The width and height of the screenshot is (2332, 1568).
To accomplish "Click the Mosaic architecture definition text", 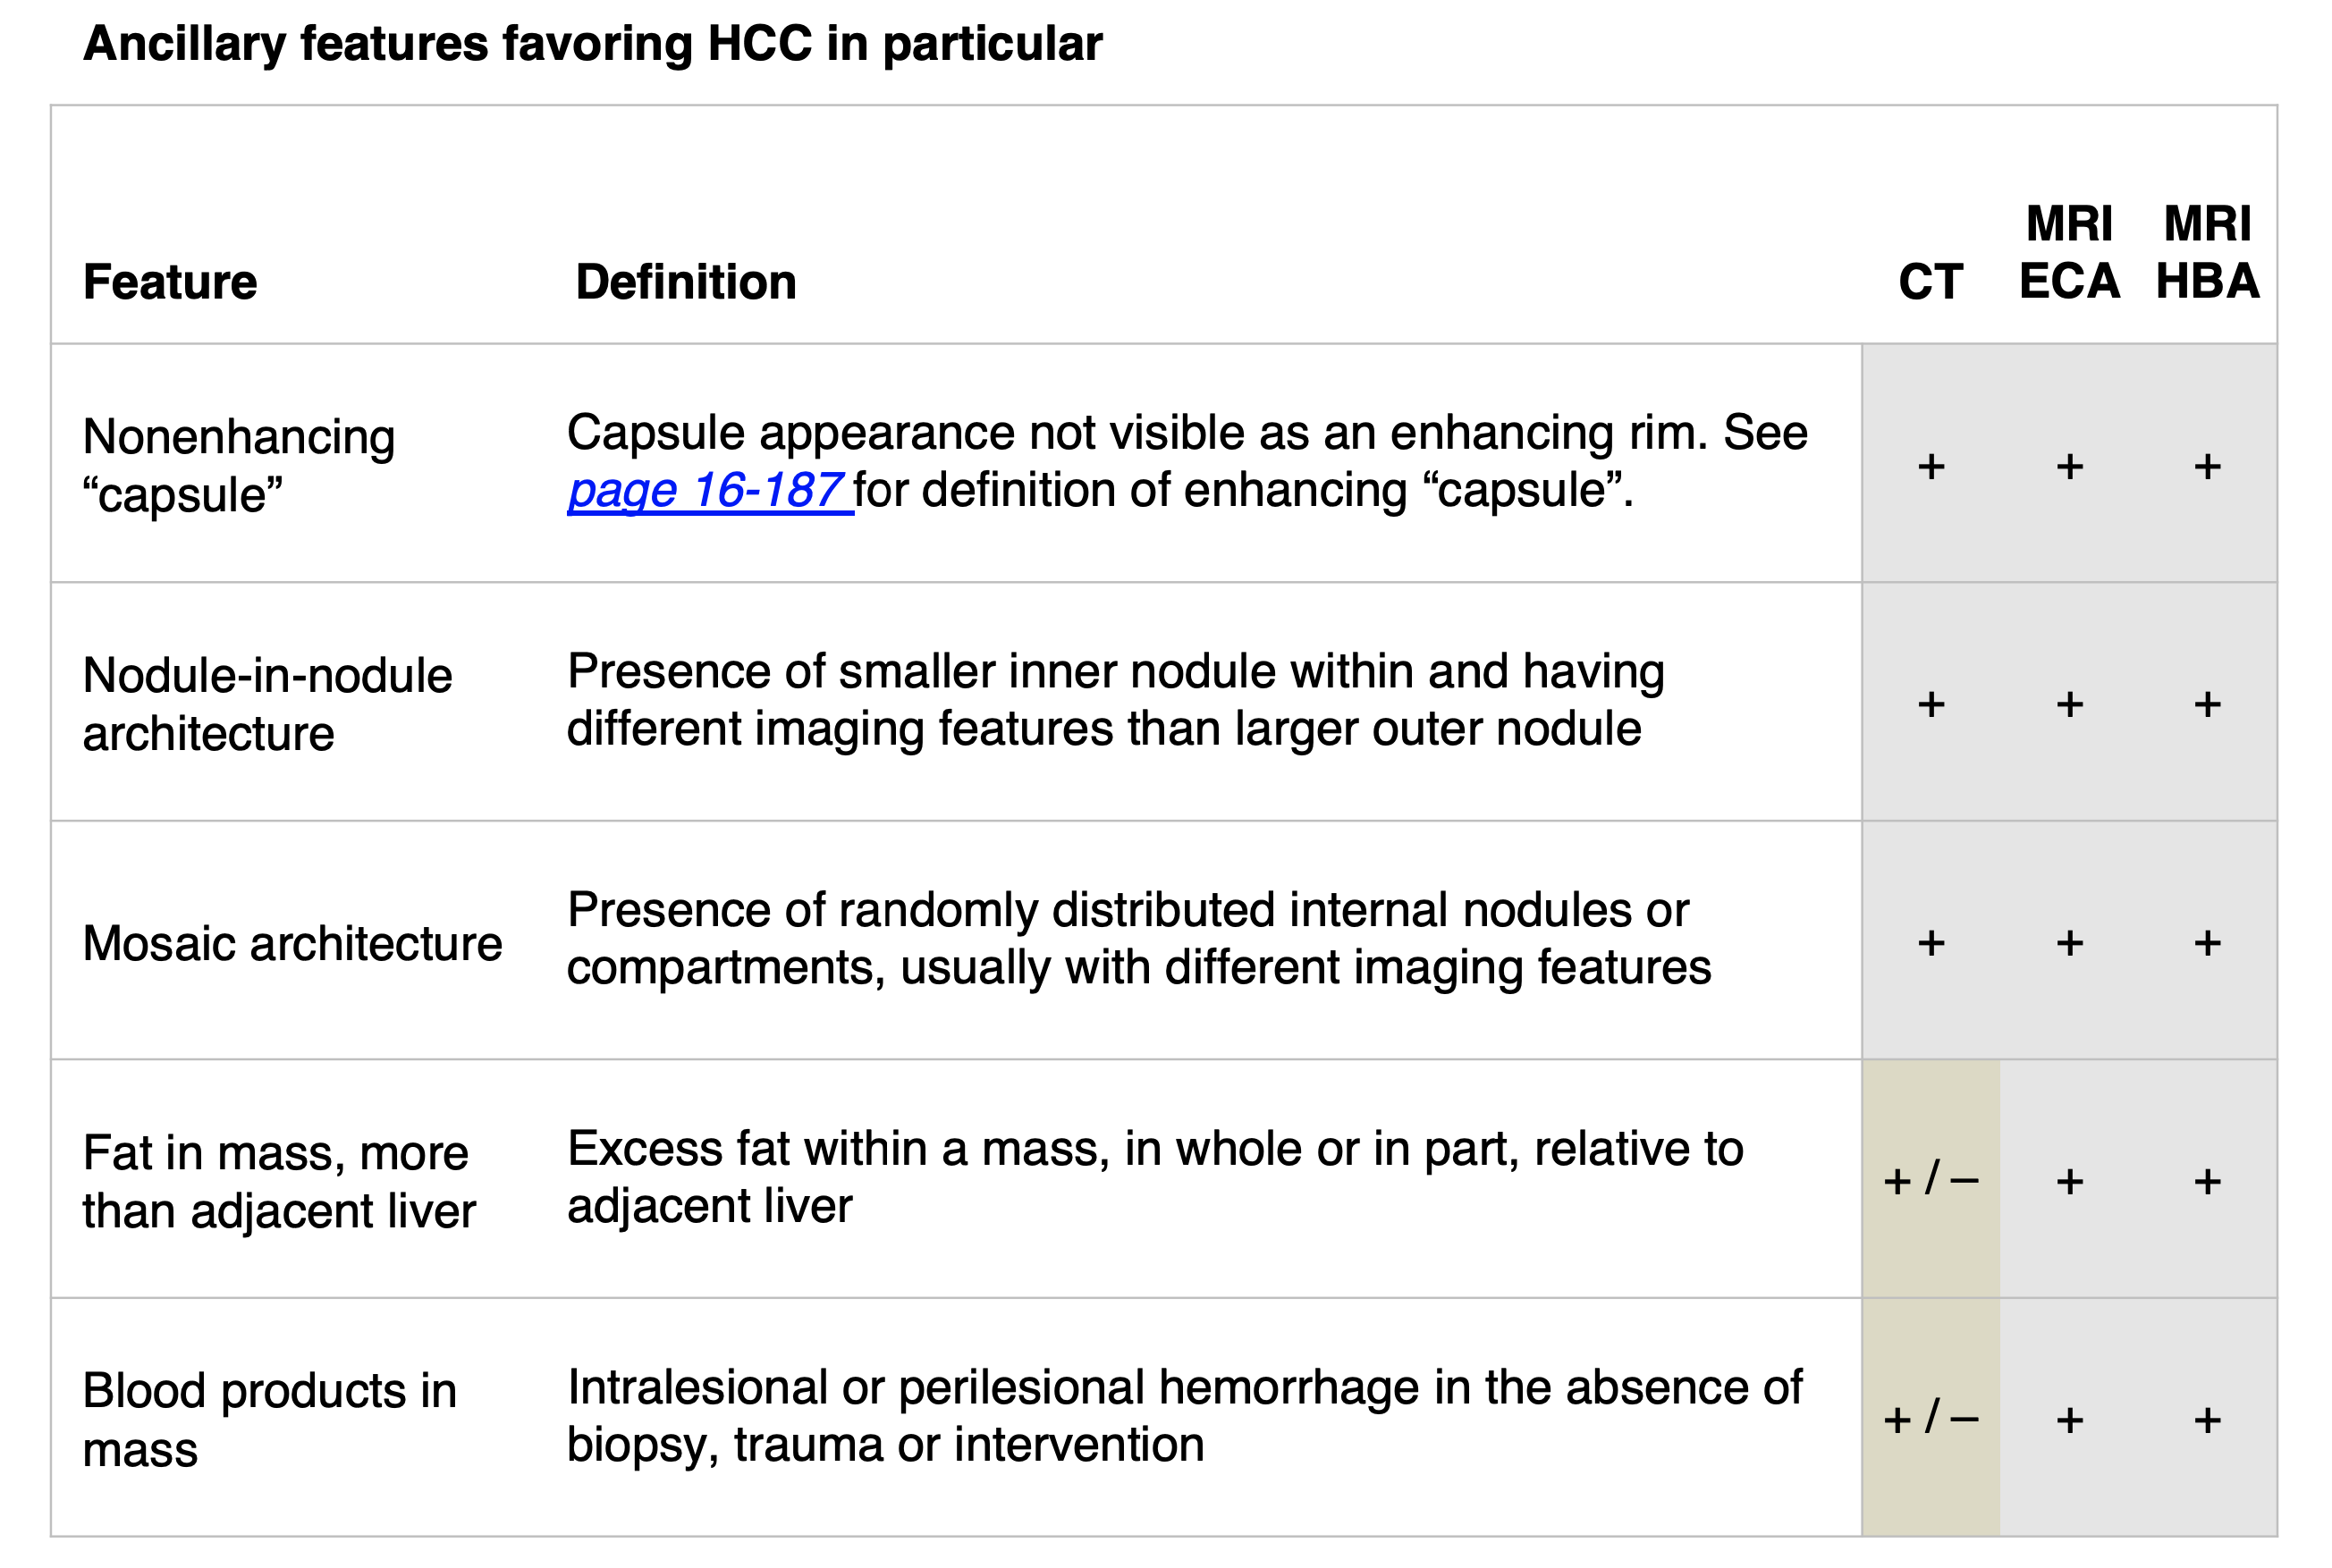I will click(x=1138, y=939).
